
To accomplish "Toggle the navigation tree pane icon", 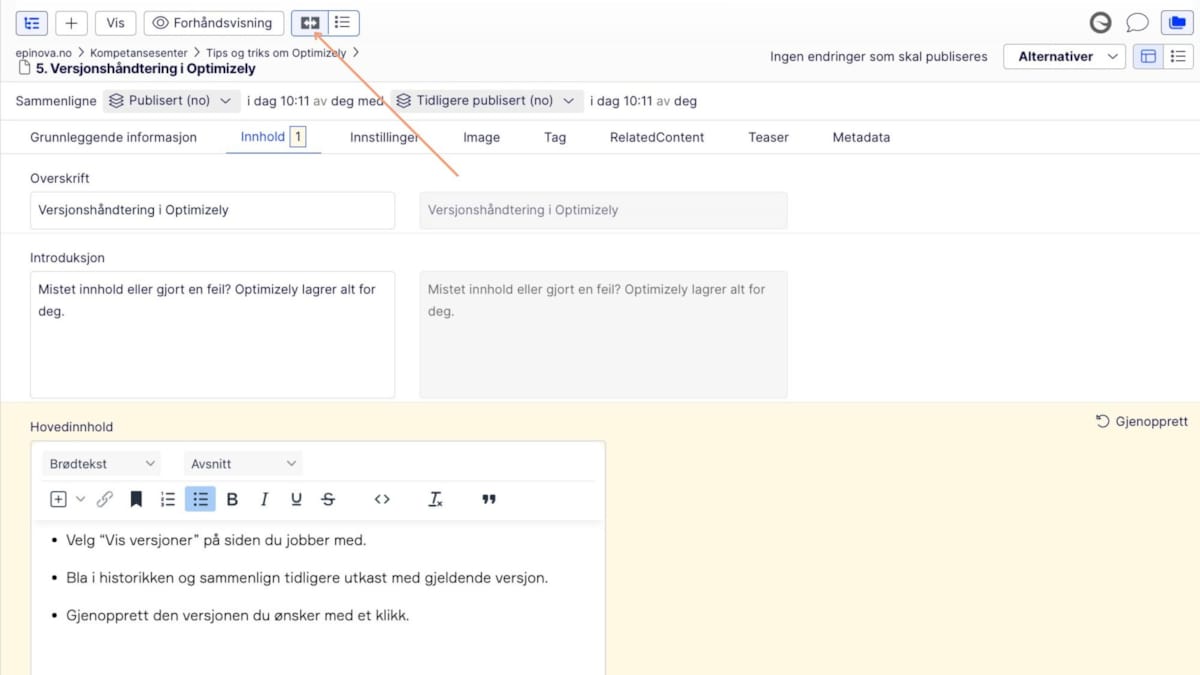I will coord(33,23).
